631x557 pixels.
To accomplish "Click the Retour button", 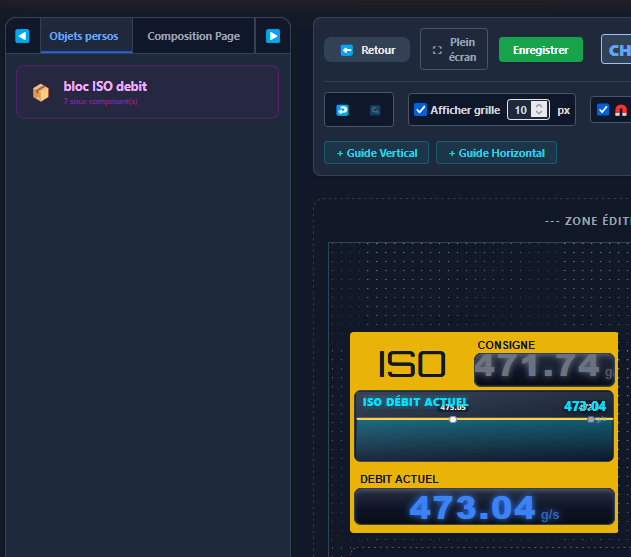I will tap(367, 50).
